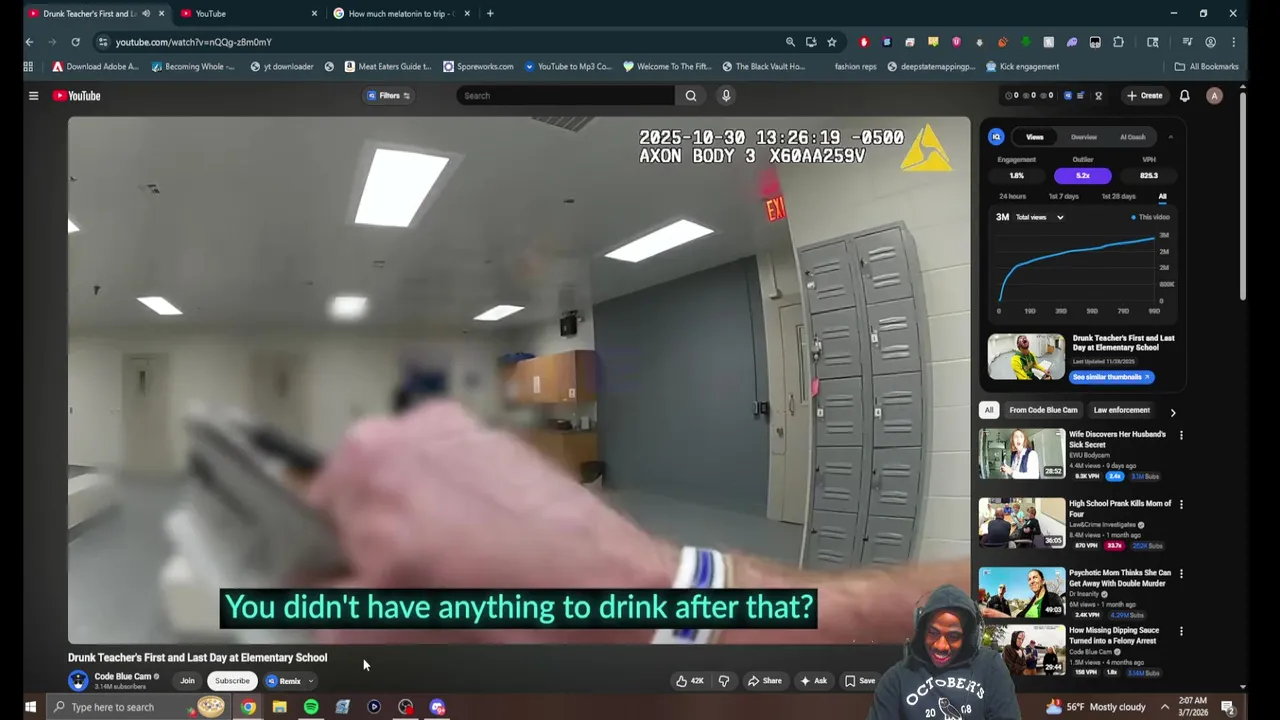Open Chrome three-dot menu

tap(1233, 42)
